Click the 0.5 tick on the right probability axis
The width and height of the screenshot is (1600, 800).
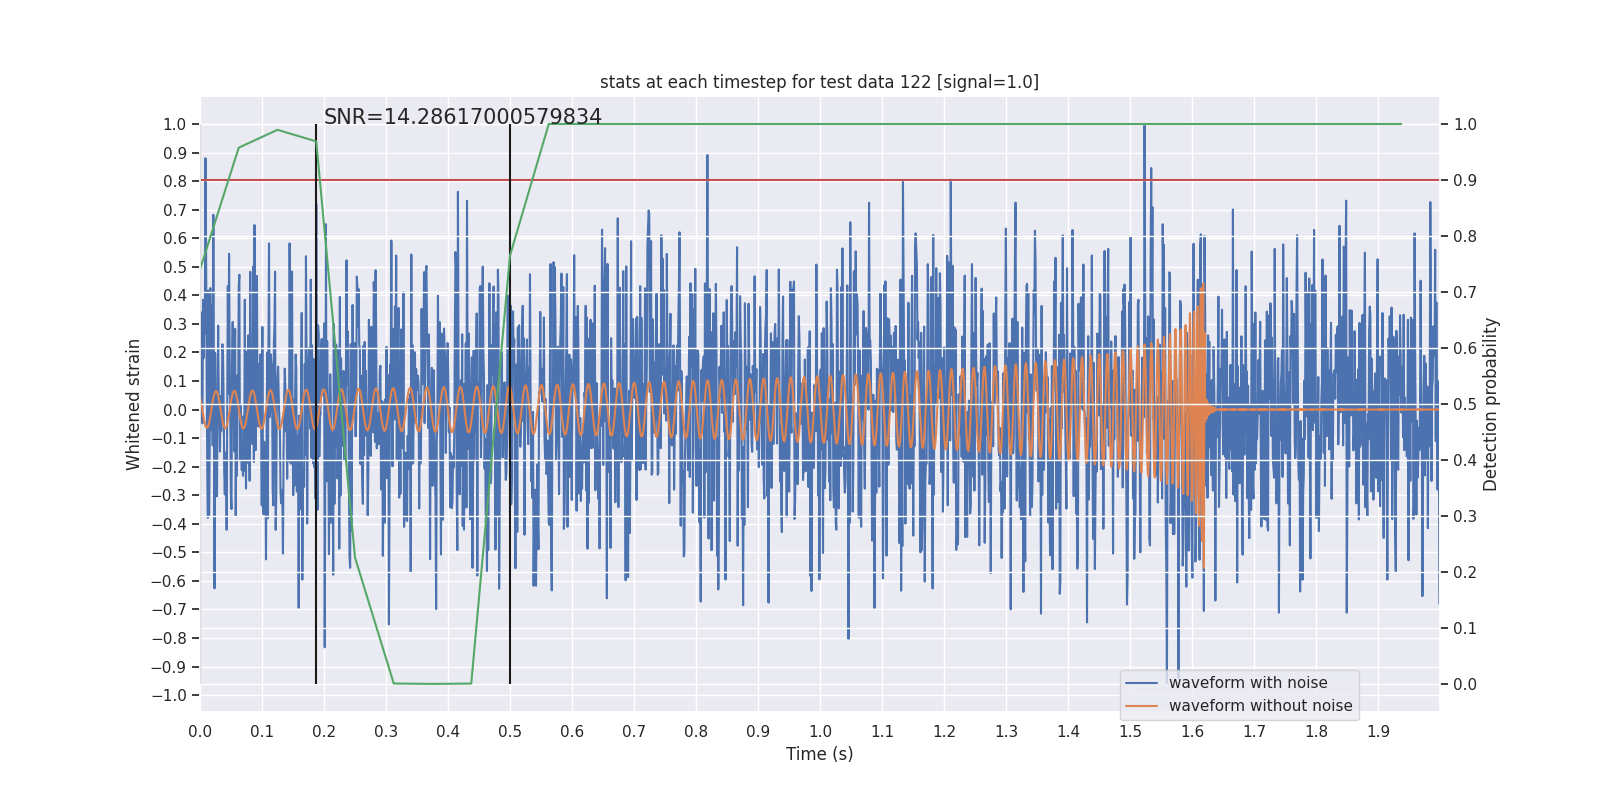click(1465, 405)
